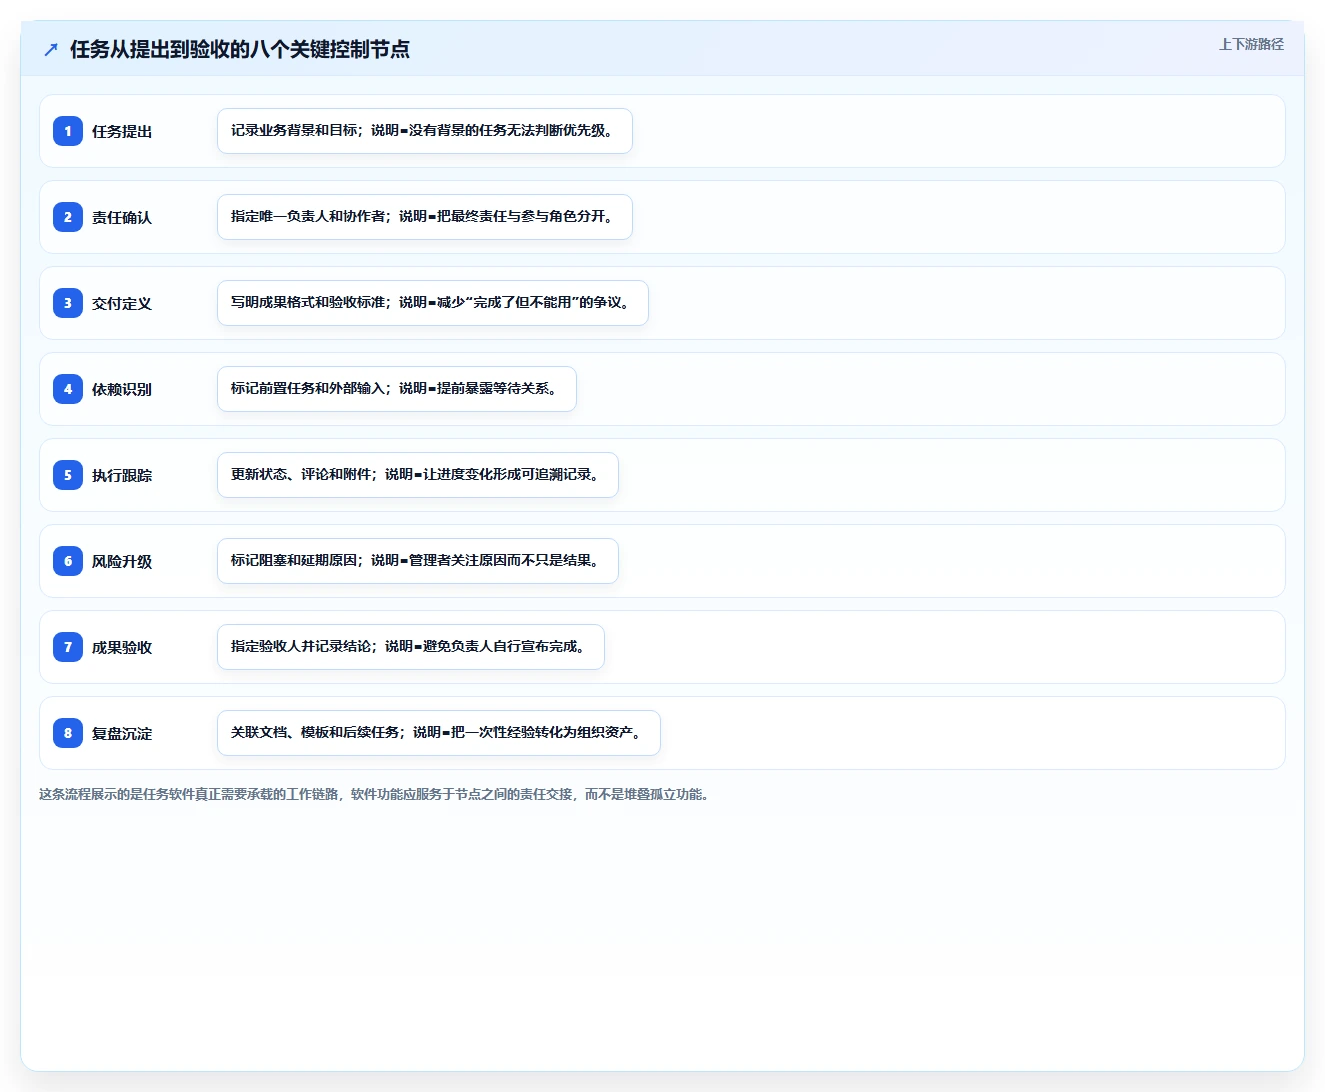Image resolution: width=1325 pixels, height=1092 pixels.
Task: Click the number 2 badge
Action: [68, 217]
